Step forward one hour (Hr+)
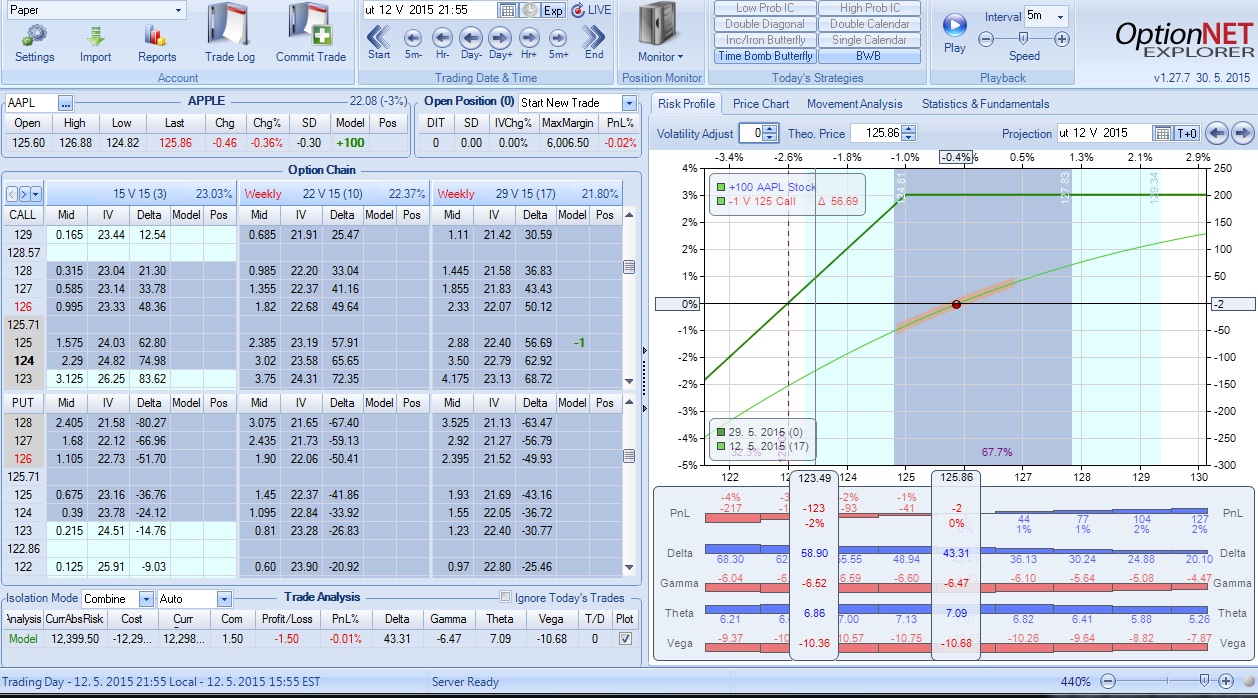The height and width of the screenshot is (698, 1258). (530, 38)
